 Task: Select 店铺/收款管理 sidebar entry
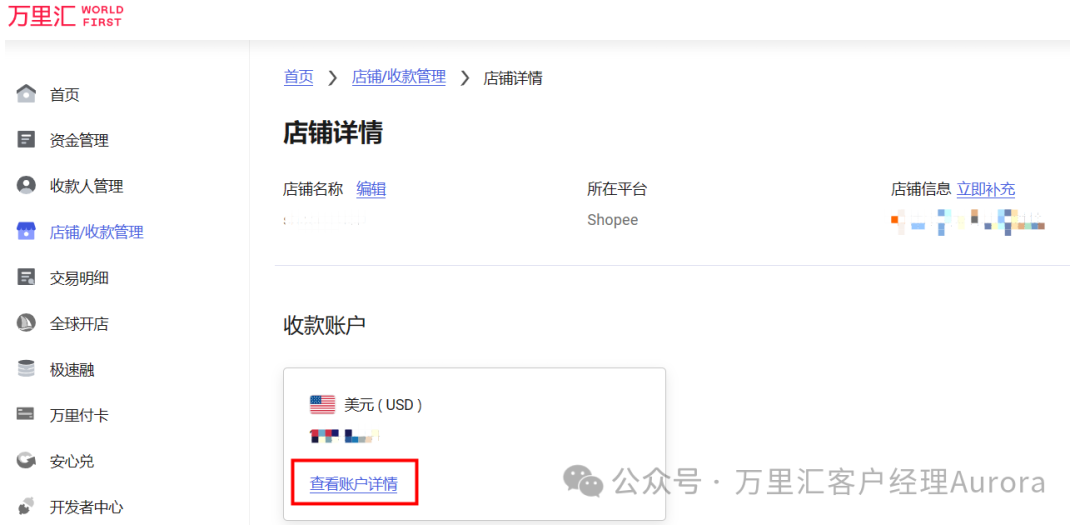coord(96,232)
